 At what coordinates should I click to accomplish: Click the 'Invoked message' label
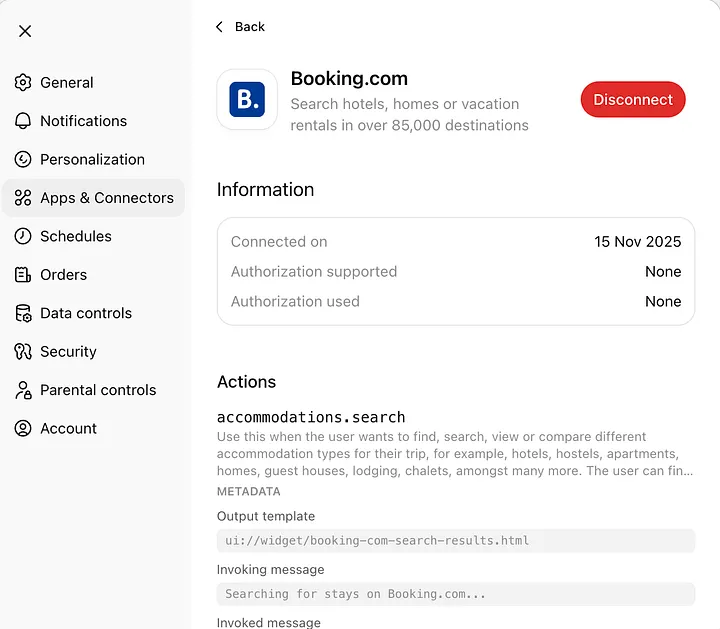269,623
